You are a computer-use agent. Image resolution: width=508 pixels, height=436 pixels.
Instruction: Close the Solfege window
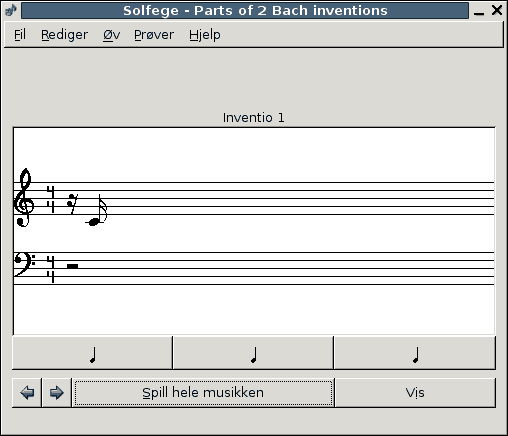coord(497,10)
